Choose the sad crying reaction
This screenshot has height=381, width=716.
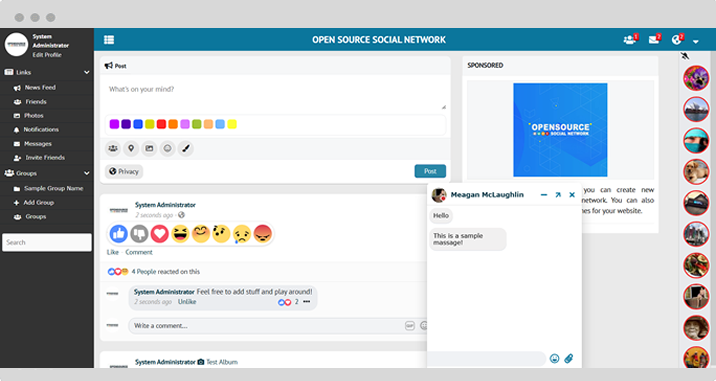point(242,234)
